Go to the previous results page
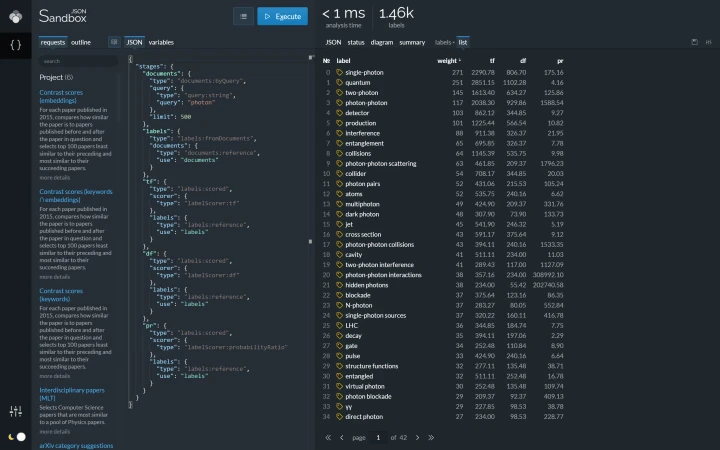Viewport: 720px width, 450px height. (342, 438)
